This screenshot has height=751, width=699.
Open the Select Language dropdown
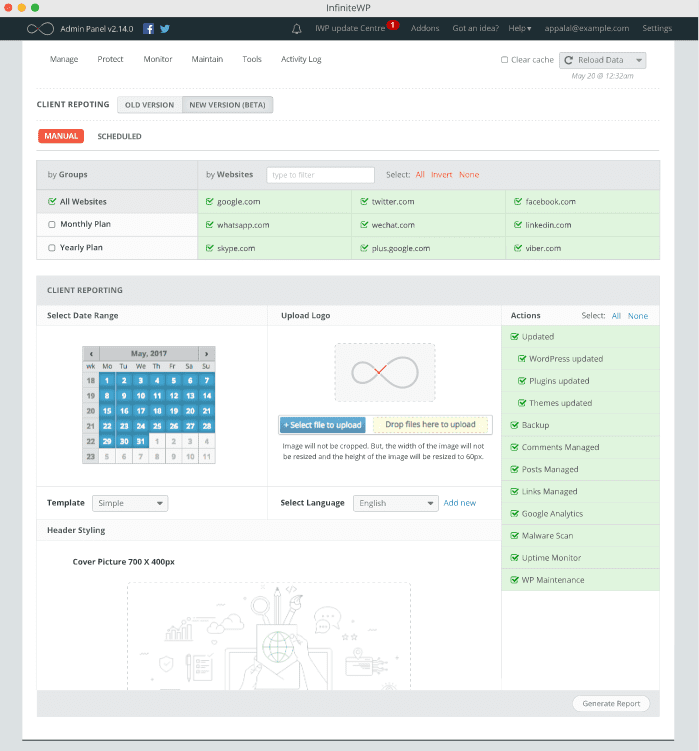click(x=397, y=503)
